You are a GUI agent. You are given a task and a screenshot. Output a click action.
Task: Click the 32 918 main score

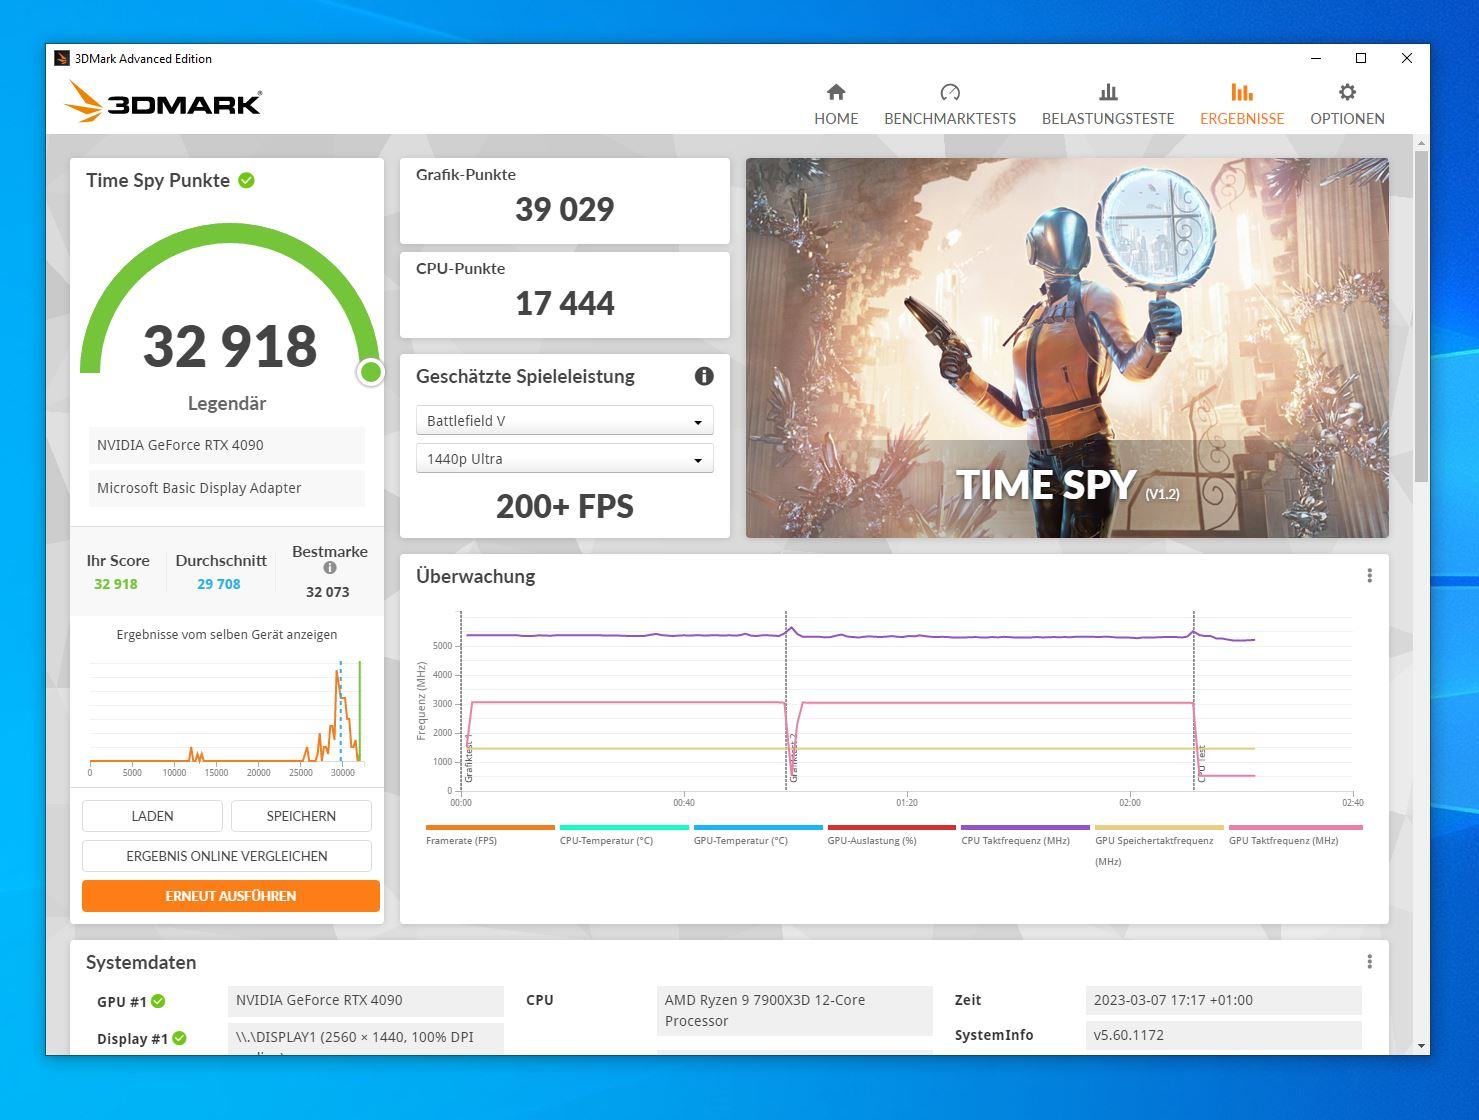[x=230, y=346]
